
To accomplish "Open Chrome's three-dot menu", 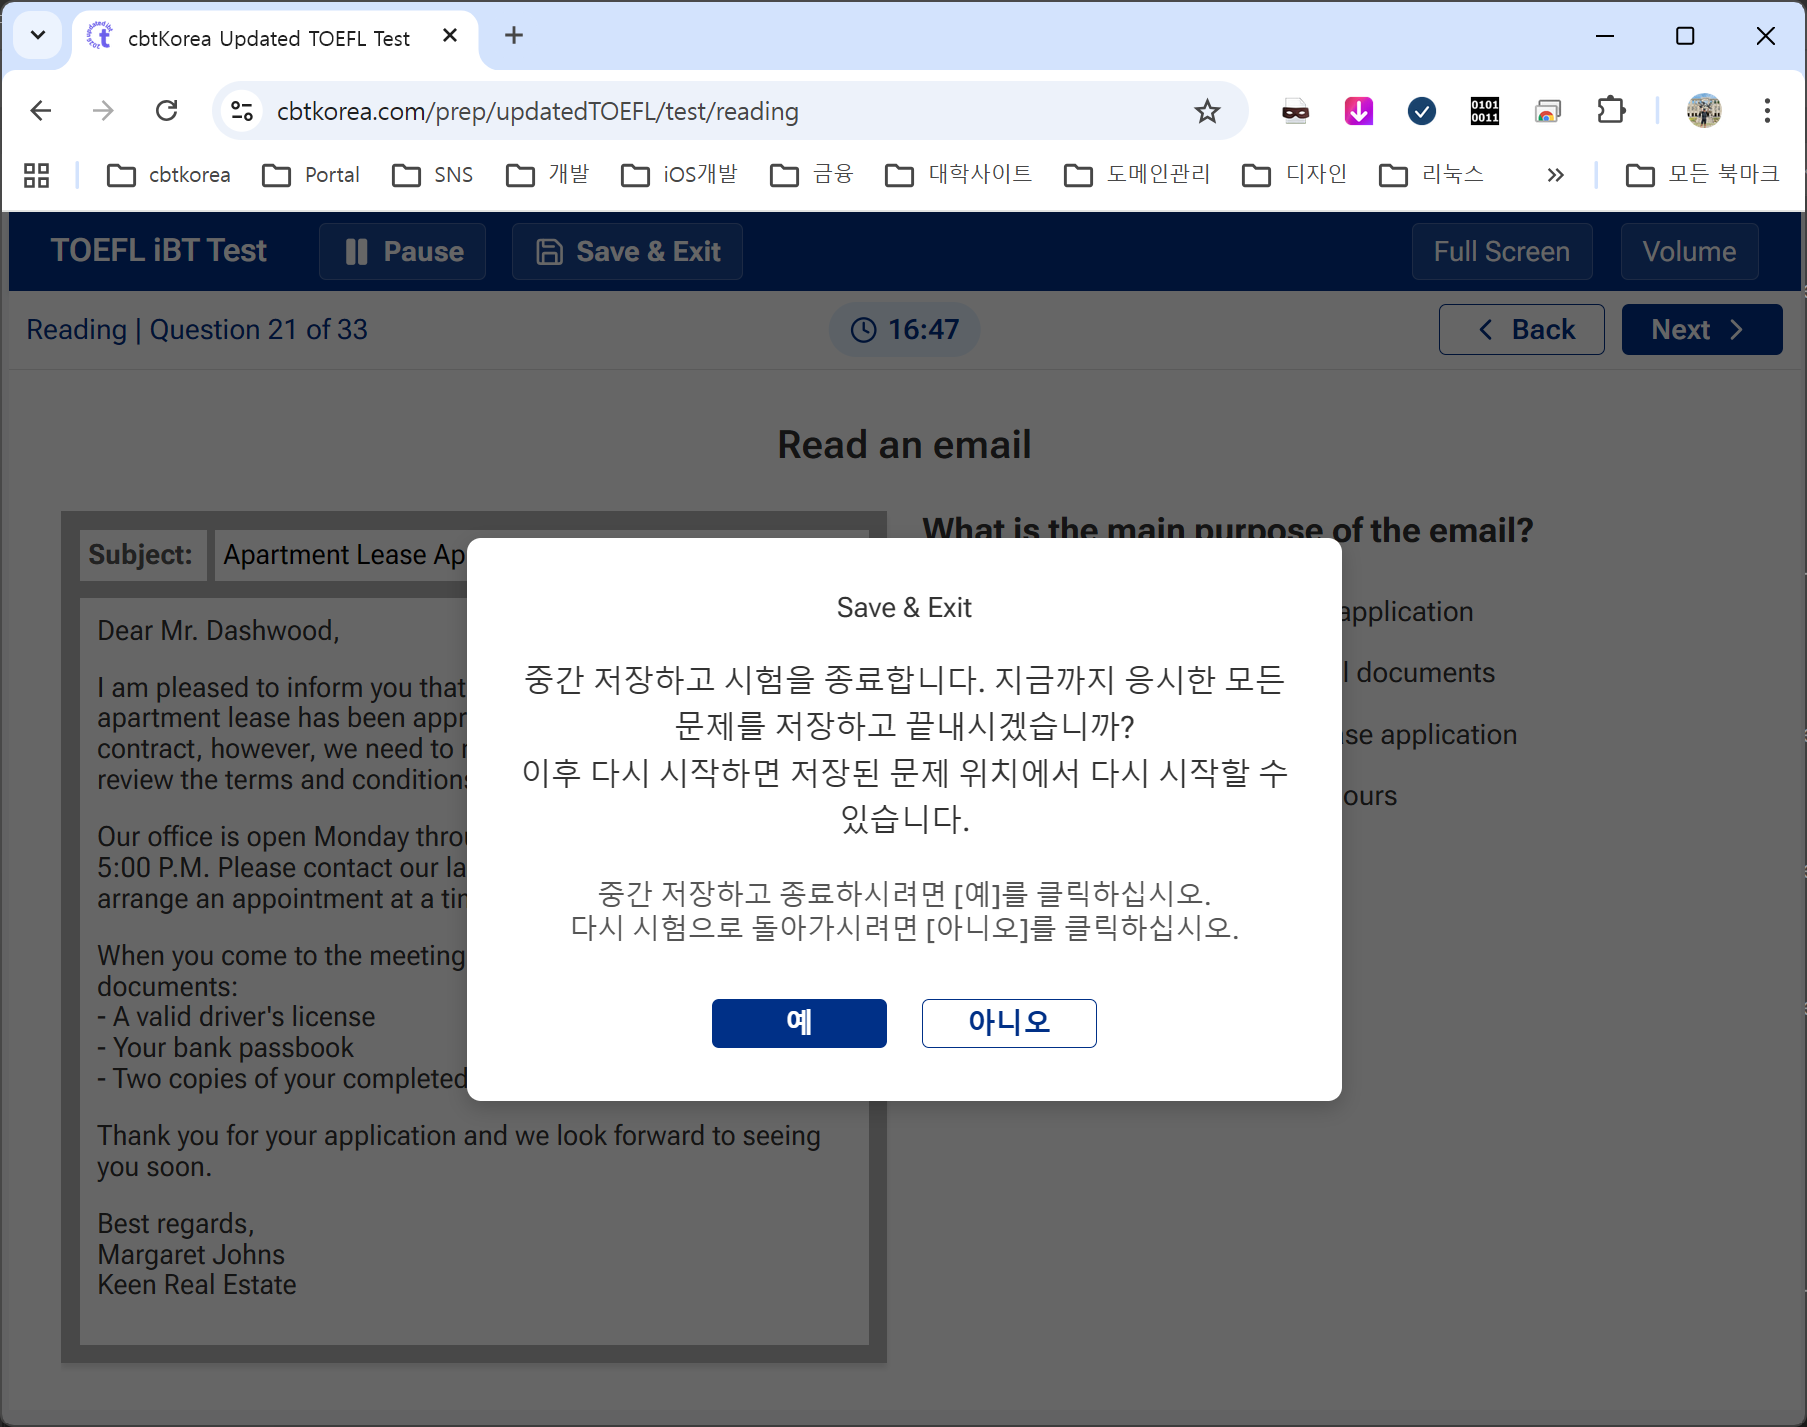I will 1767,111.
